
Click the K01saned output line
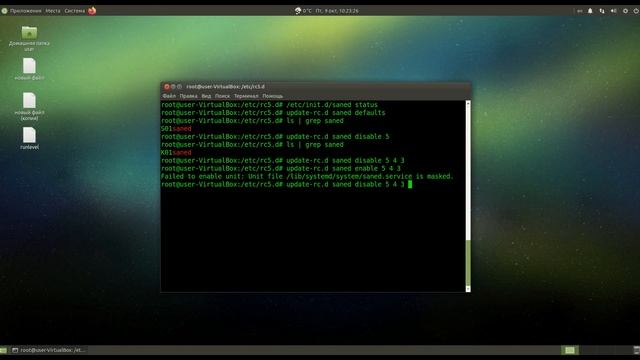[x=176, y=153]
